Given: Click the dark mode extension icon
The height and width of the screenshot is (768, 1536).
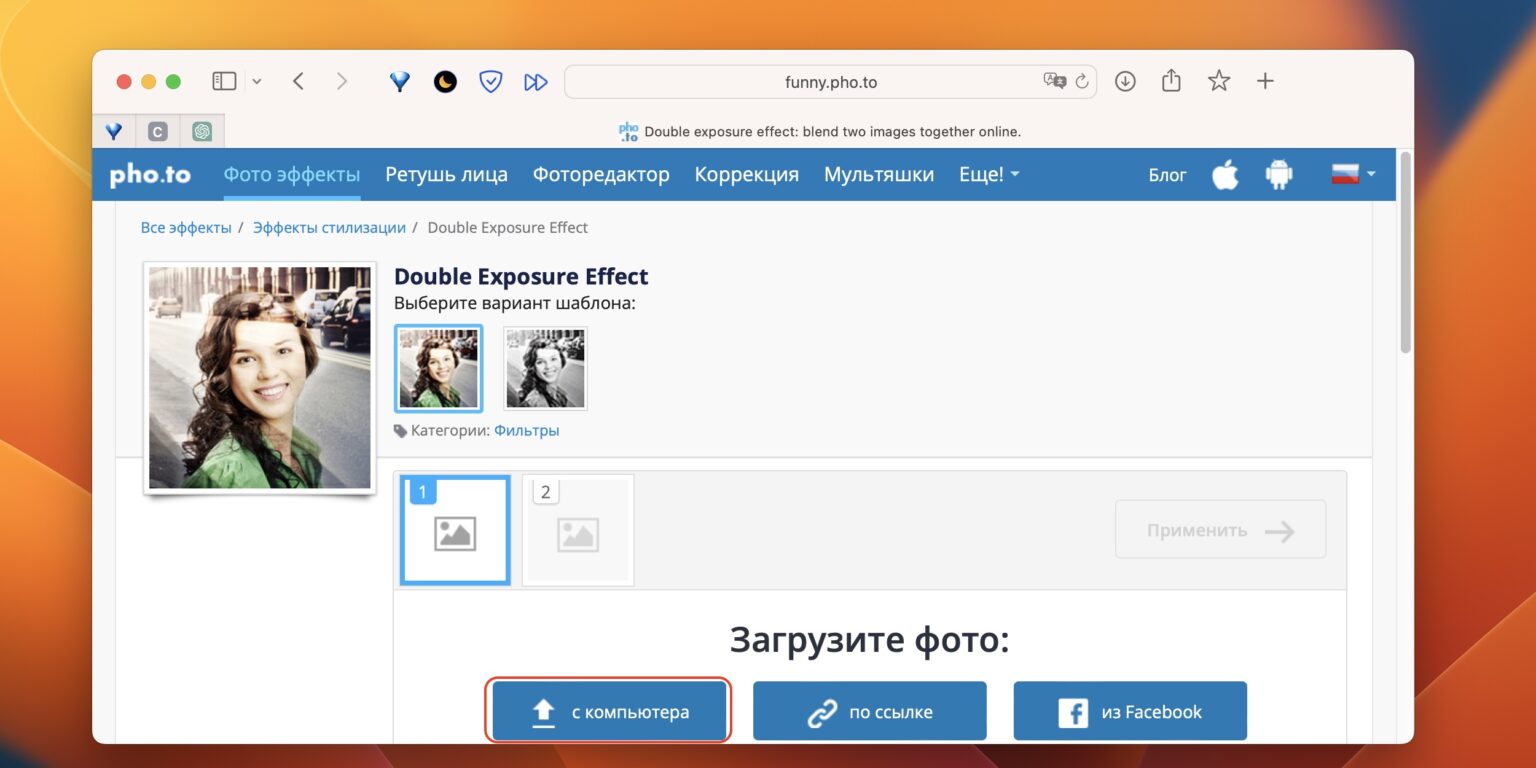Looking at the screenshot, I should [444, 81].
